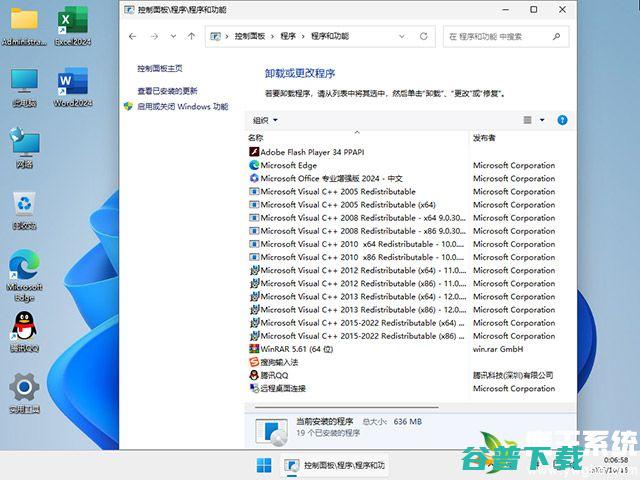Select Microsoft Edge desktop shortcut

tap(24, 276)
